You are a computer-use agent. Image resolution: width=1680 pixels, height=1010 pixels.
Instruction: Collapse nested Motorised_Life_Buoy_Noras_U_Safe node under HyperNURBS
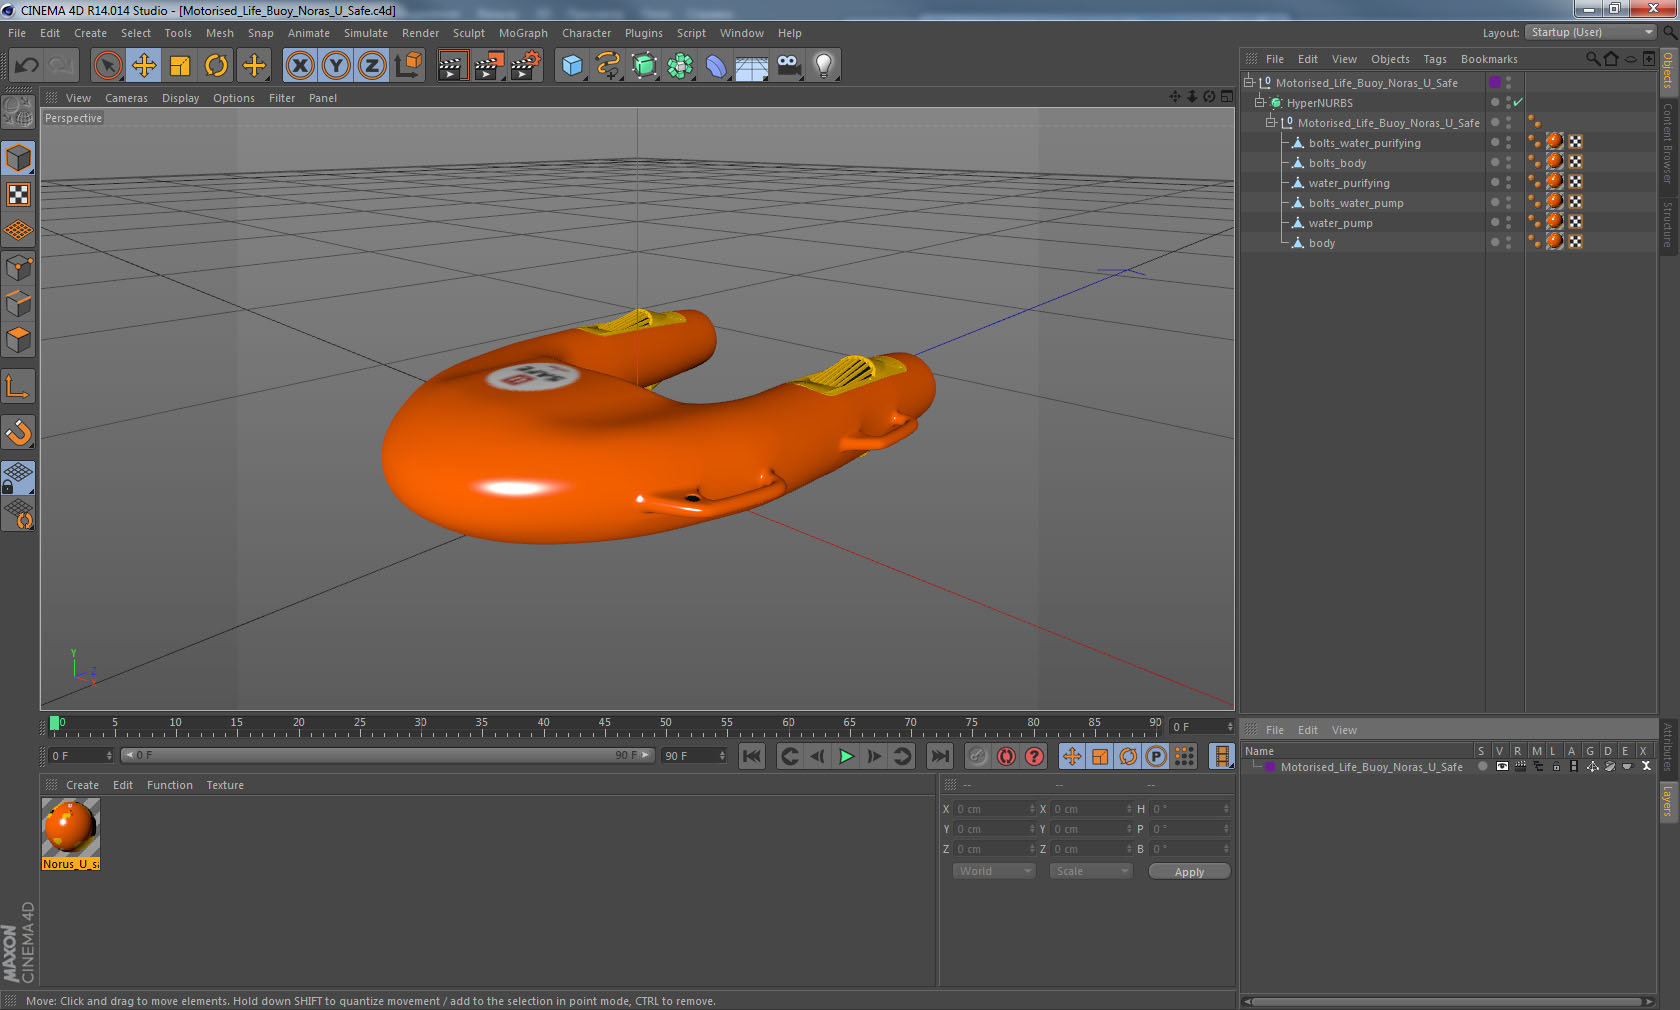click(1271, 123)
